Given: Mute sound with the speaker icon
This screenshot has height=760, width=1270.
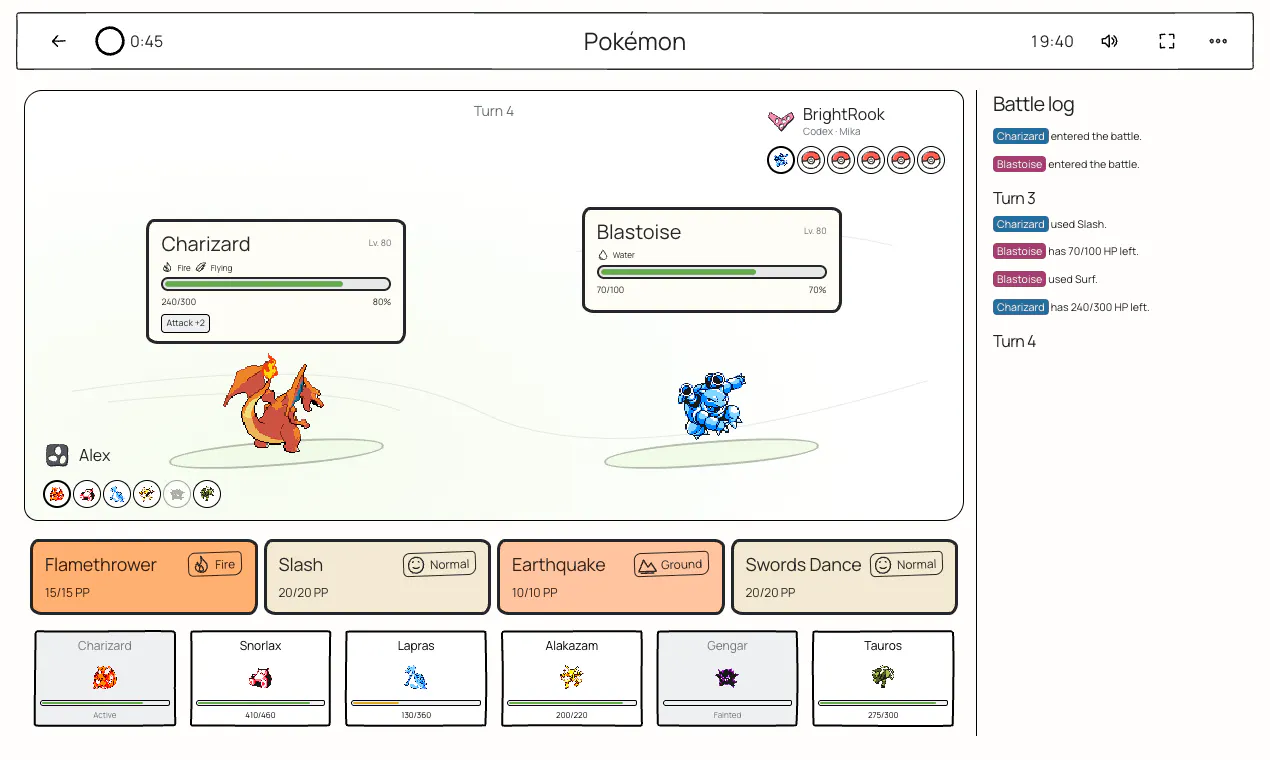Looking at the screenshot, I should (x=1109, y=41).
